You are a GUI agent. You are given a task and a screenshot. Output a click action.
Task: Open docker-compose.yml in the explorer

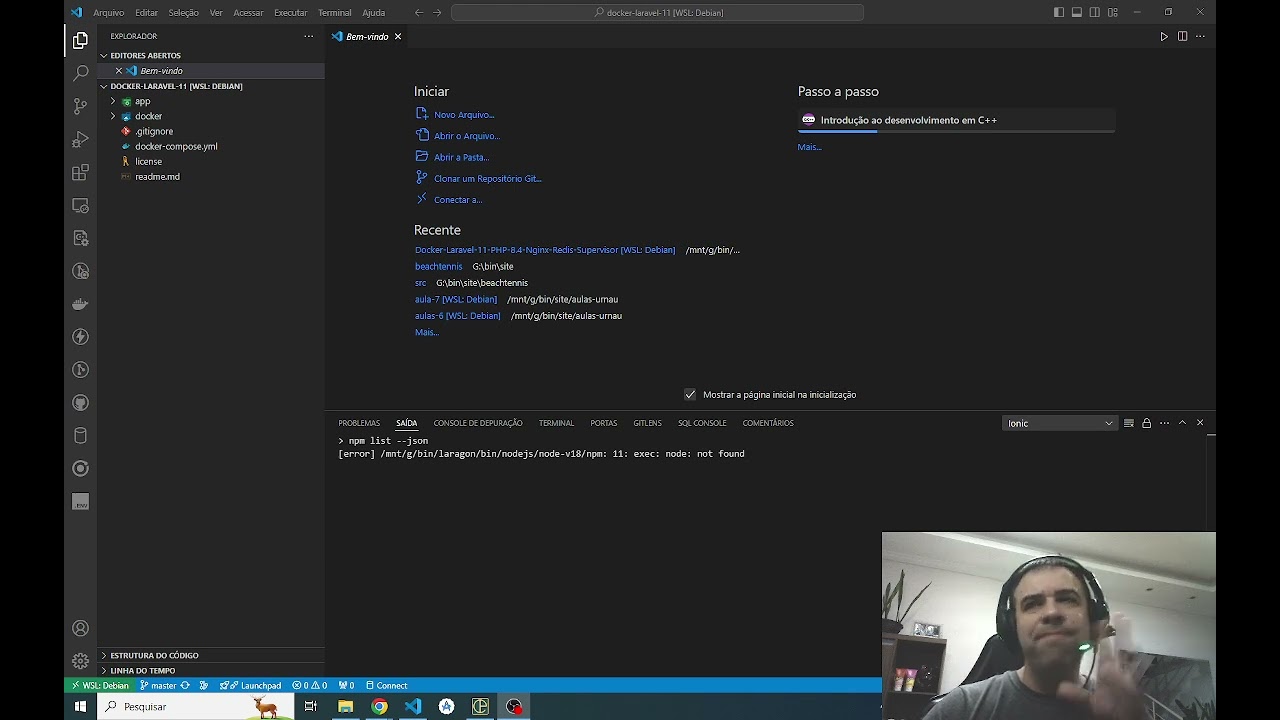point(176,146)
